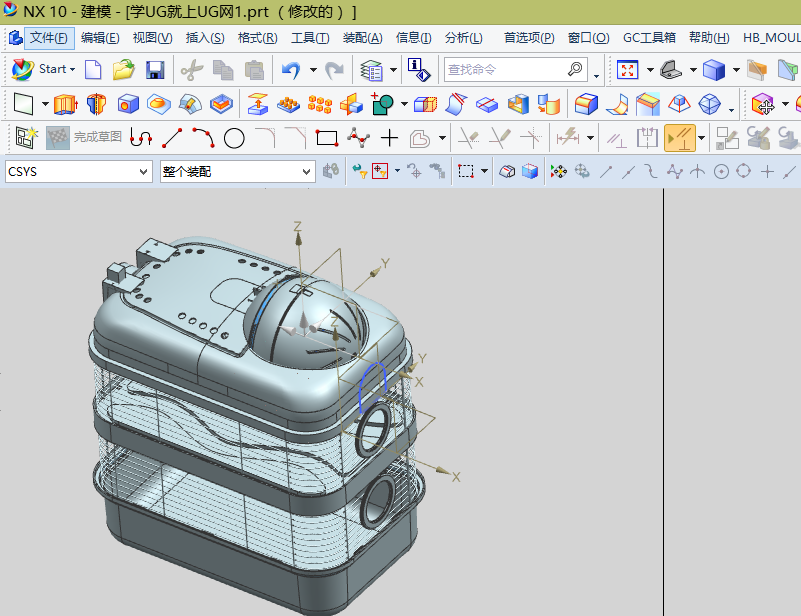The image size is (801, 616).
Task: Select the Rectangle sketch tool
Action: point(326,138)
